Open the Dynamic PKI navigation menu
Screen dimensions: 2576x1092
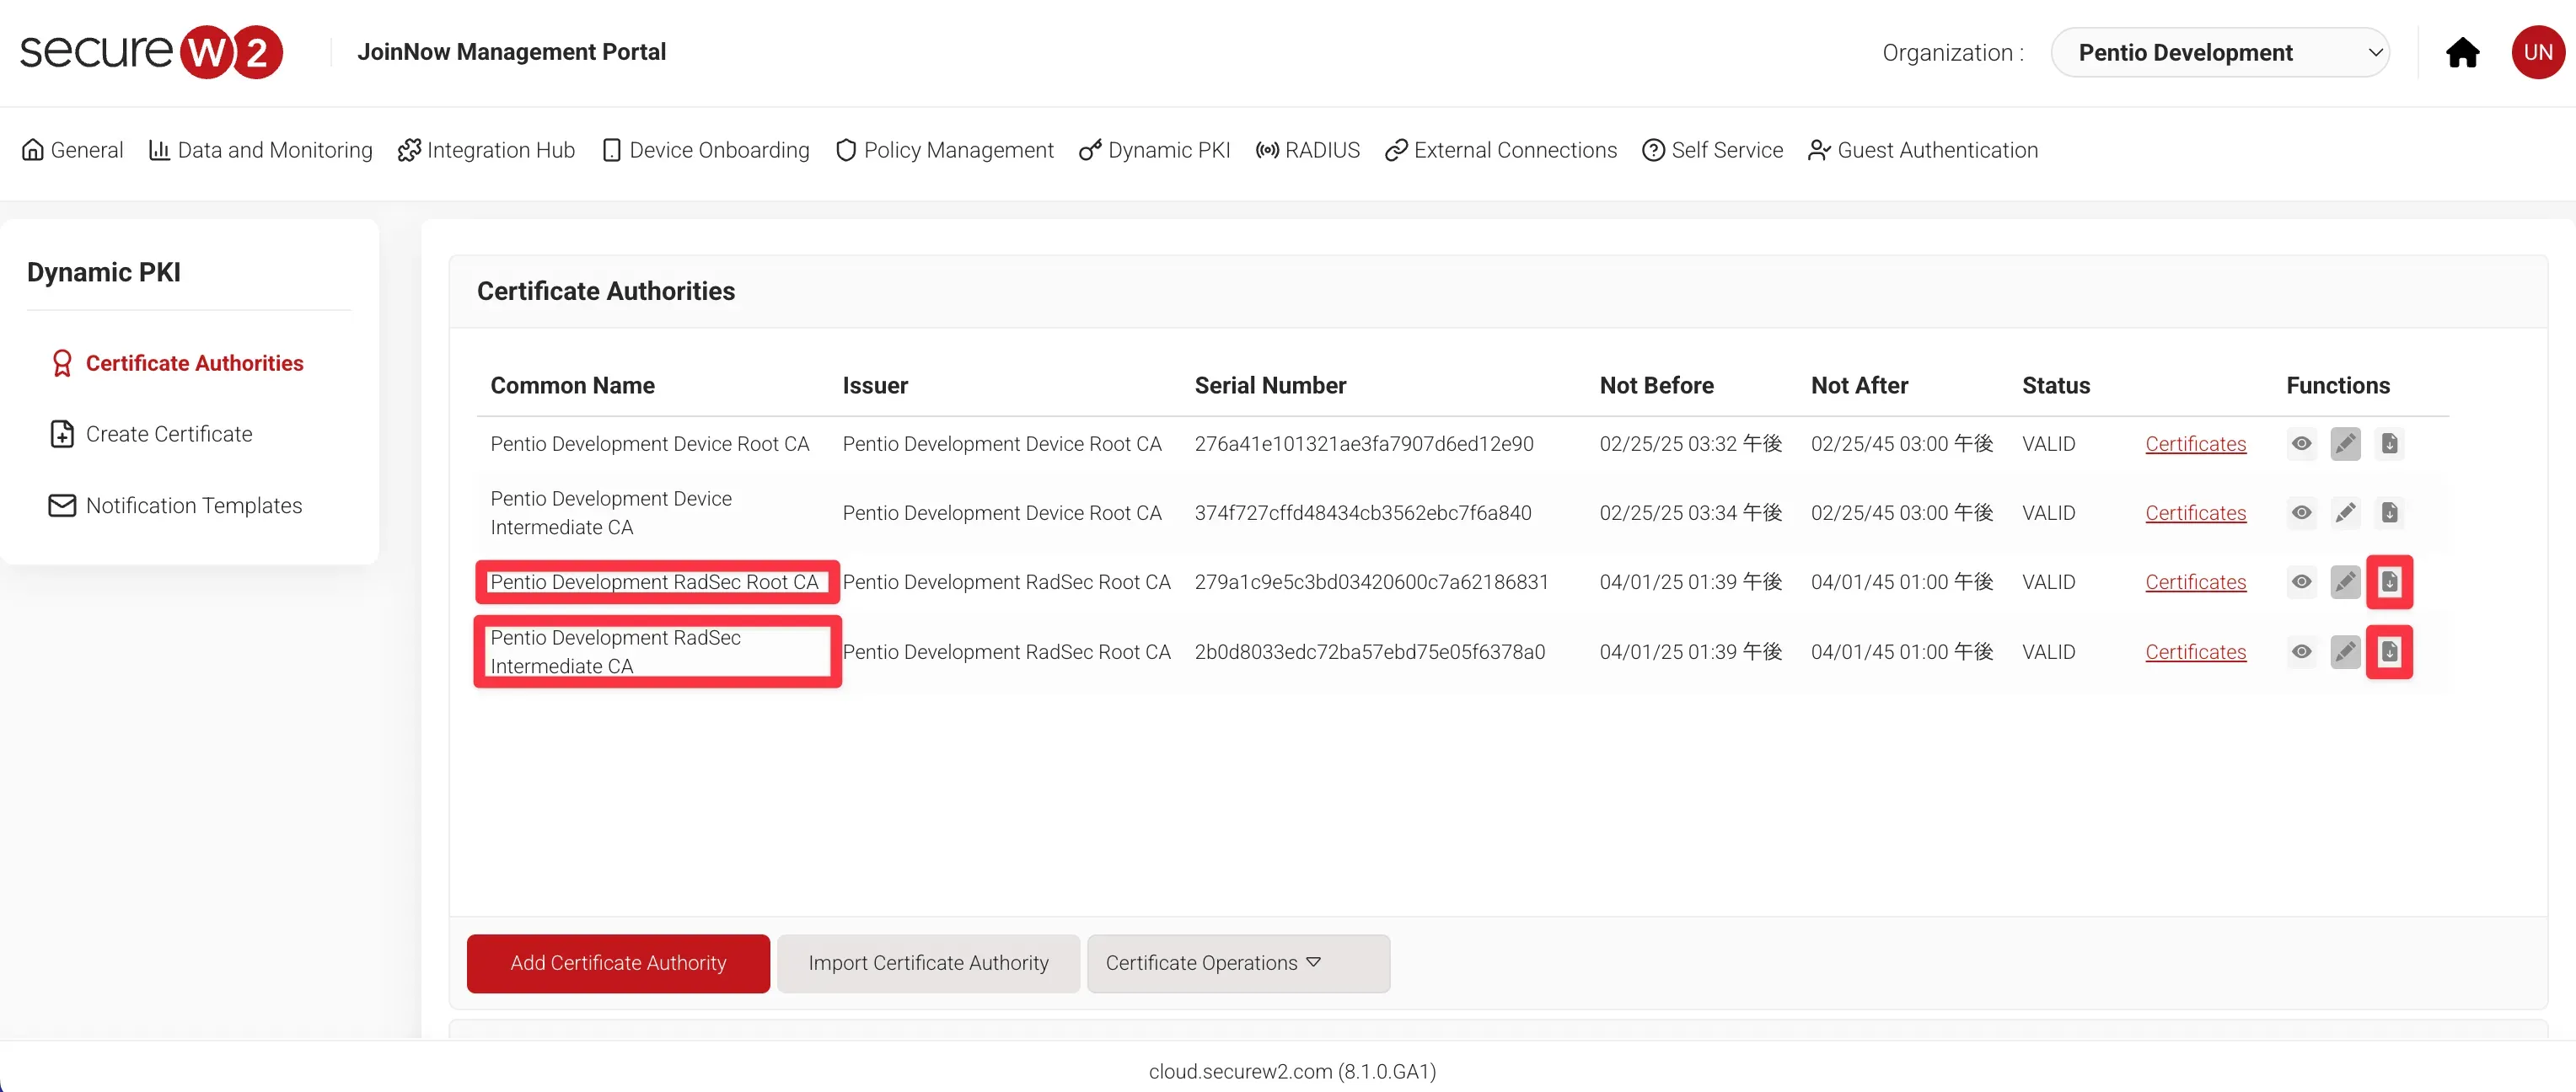coord(1155,150)
